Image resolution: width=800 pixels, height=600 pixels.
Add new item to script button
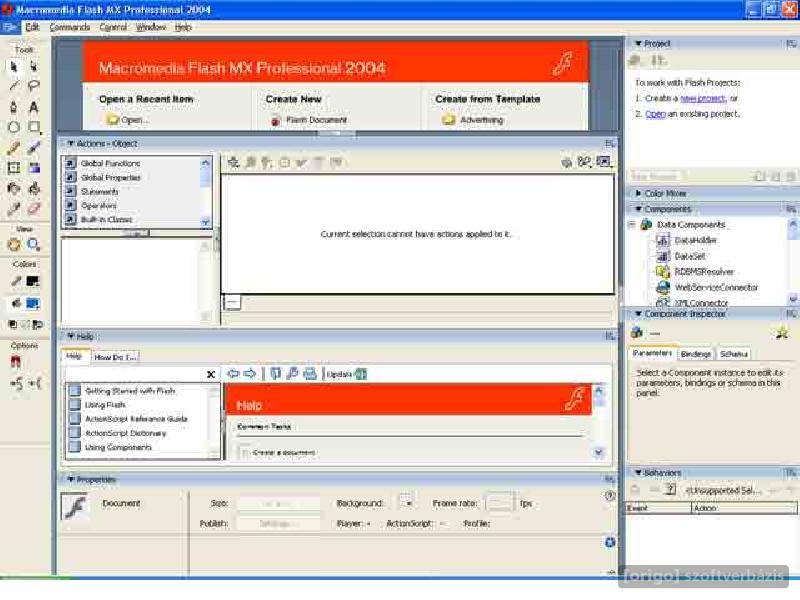pyautogui.click(x=233, y=163)
